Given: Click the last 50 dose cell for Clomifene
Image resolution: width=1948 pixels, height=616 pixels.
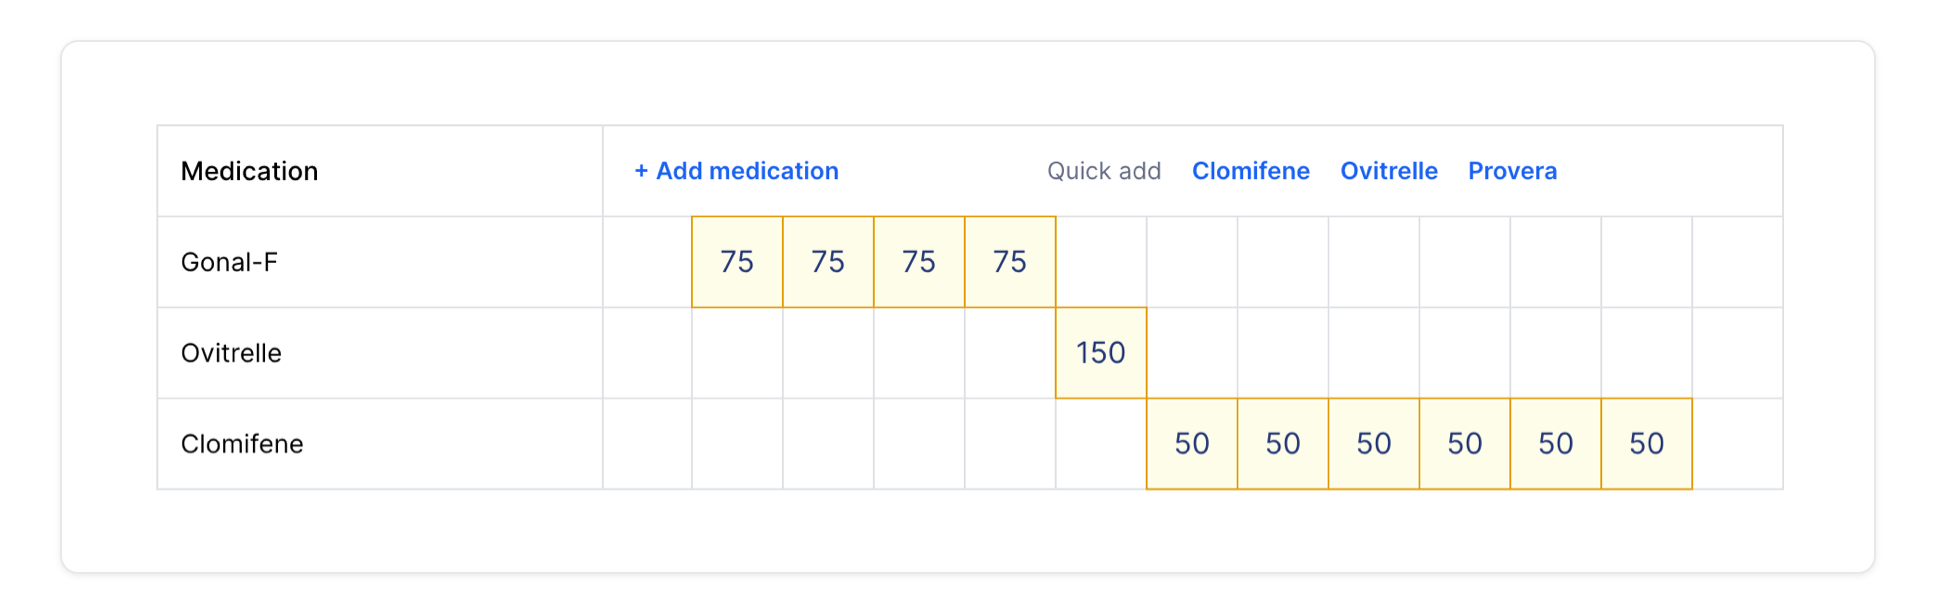Looking at the screenshot, I should point(1647,444).
